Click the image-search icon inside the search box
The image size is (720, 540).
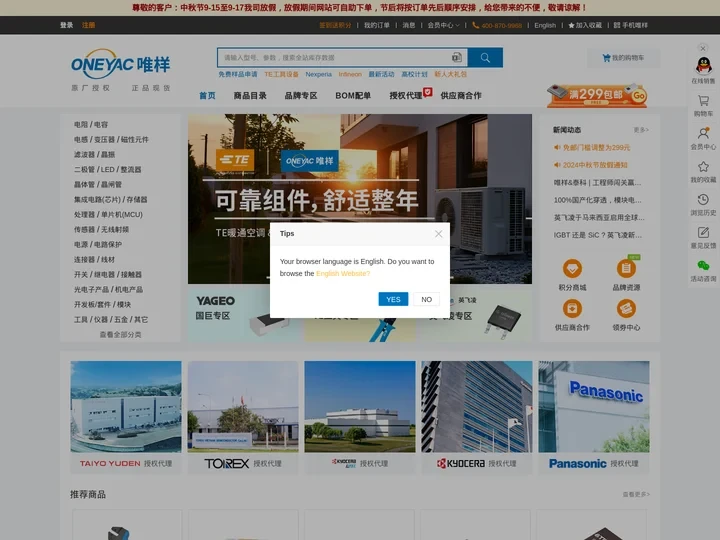click(x=456, y=57)
